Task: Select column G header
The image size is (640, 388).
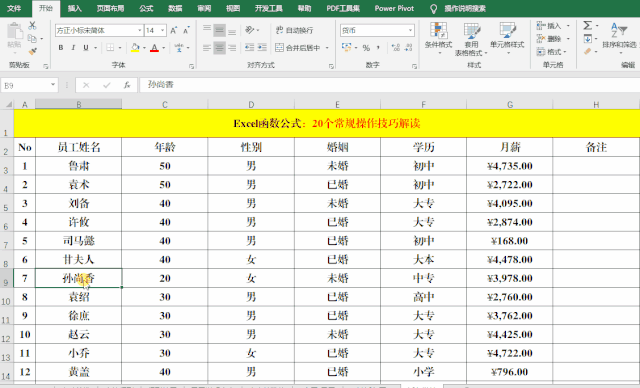Action: (x=510, y=104)
